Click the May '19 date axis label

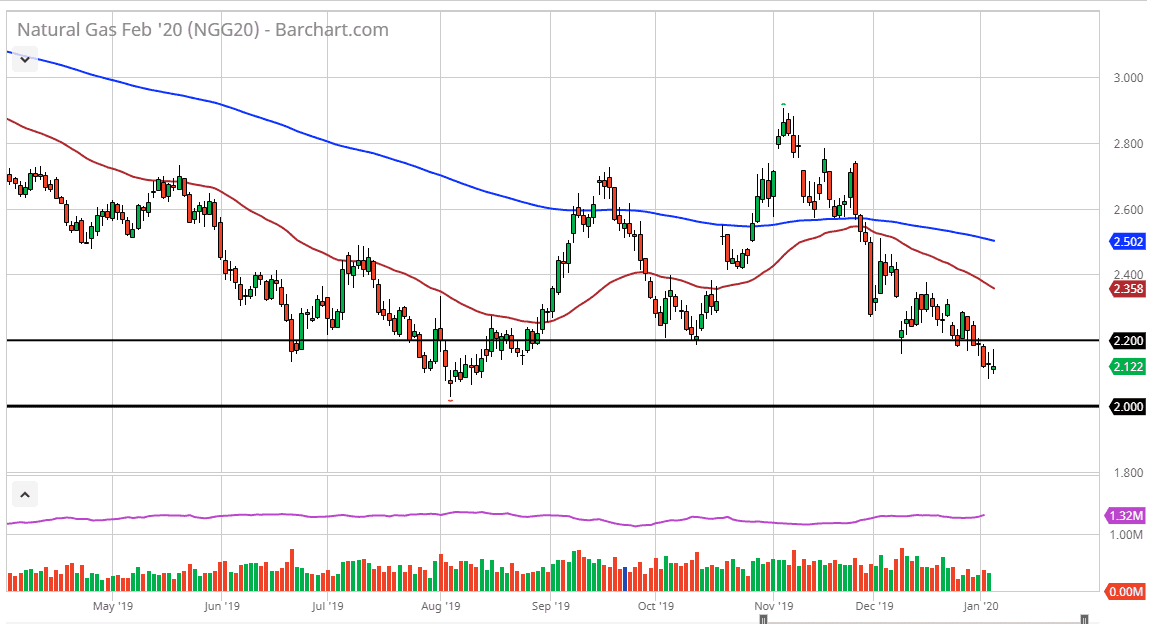(x=113, y=606)
